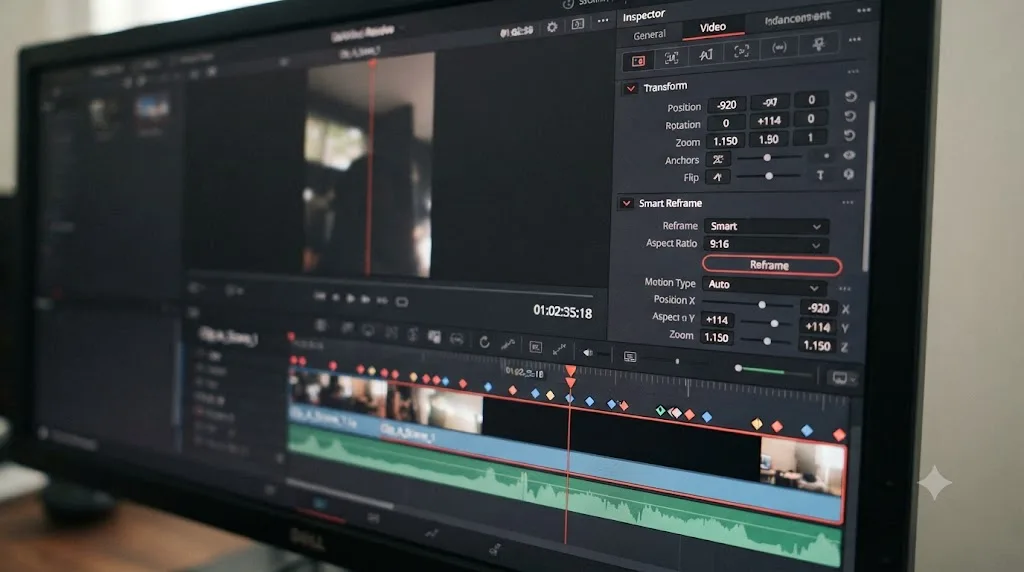Click the Smart Reframe Zoom field 1.150 left
1024x572 pixels.
[716, 337]
